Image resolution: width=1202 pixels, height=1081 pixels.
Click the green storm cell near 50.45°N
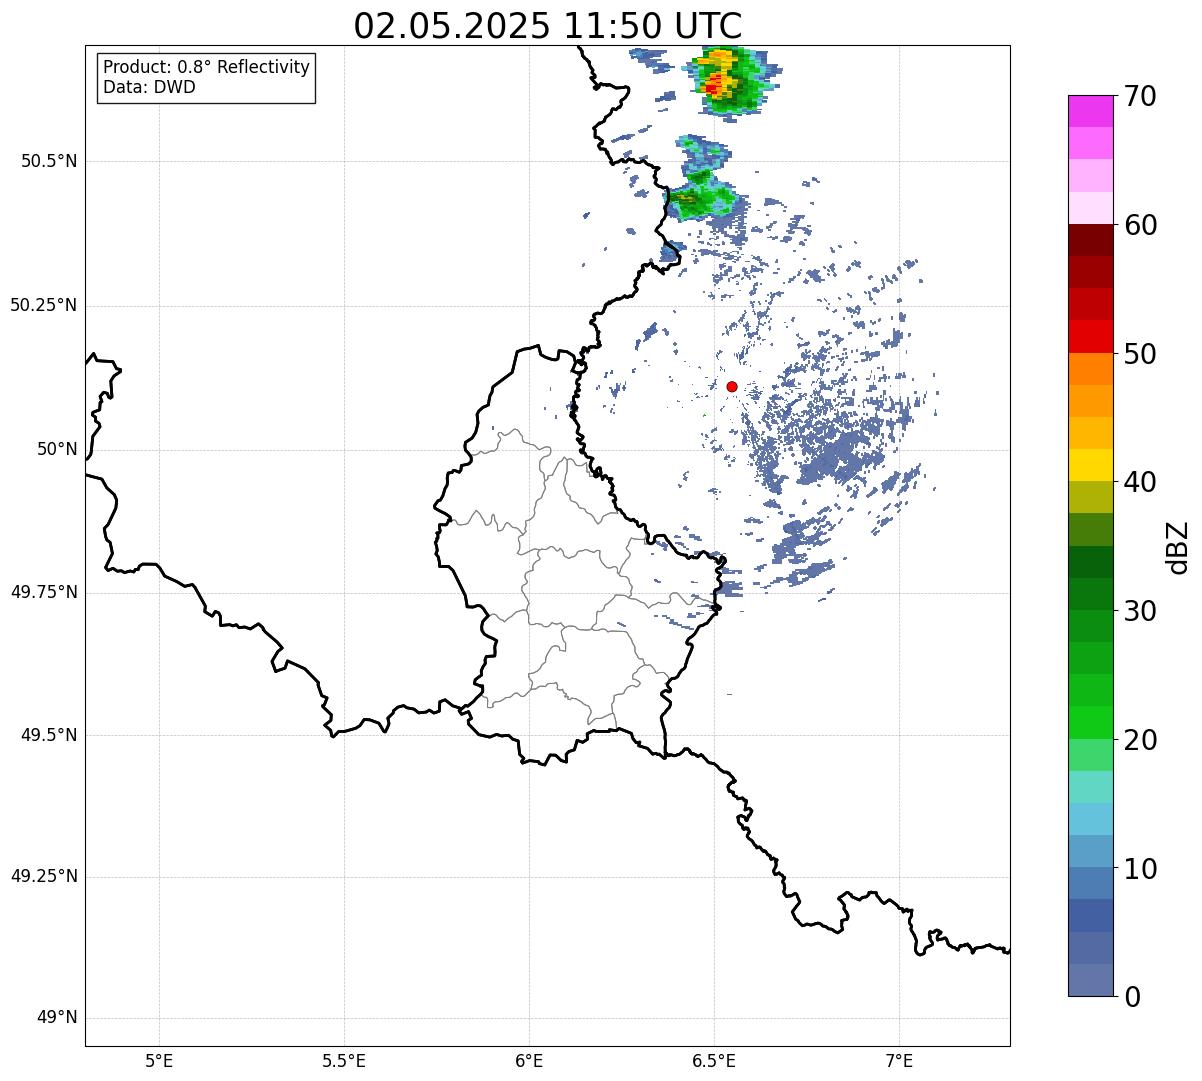point(700,197)
